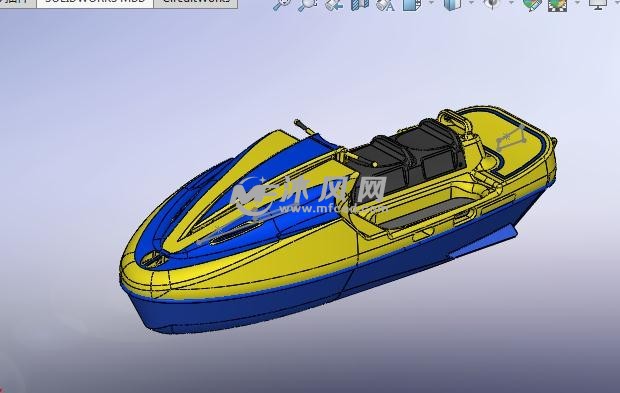Select the leftmost partially visible tab
620x393 pixels.
click(x=18, y=3)
